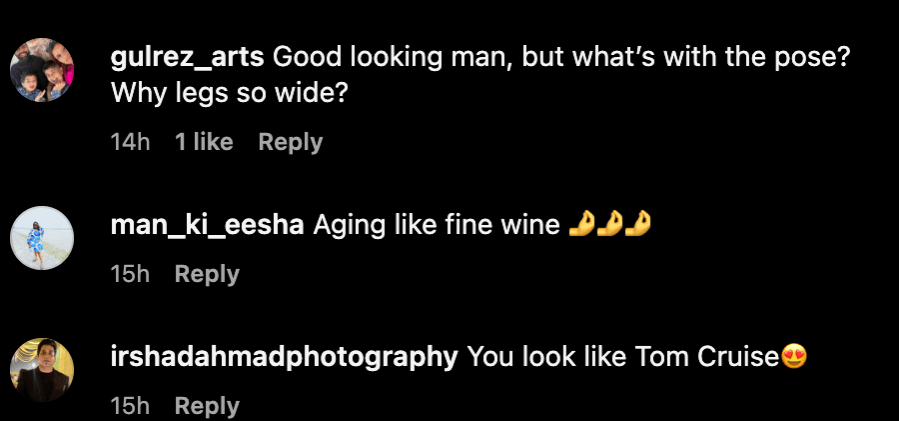Click the last OK-hand emoji
This screenshot has width=899, height=421.
coord(641,226)
